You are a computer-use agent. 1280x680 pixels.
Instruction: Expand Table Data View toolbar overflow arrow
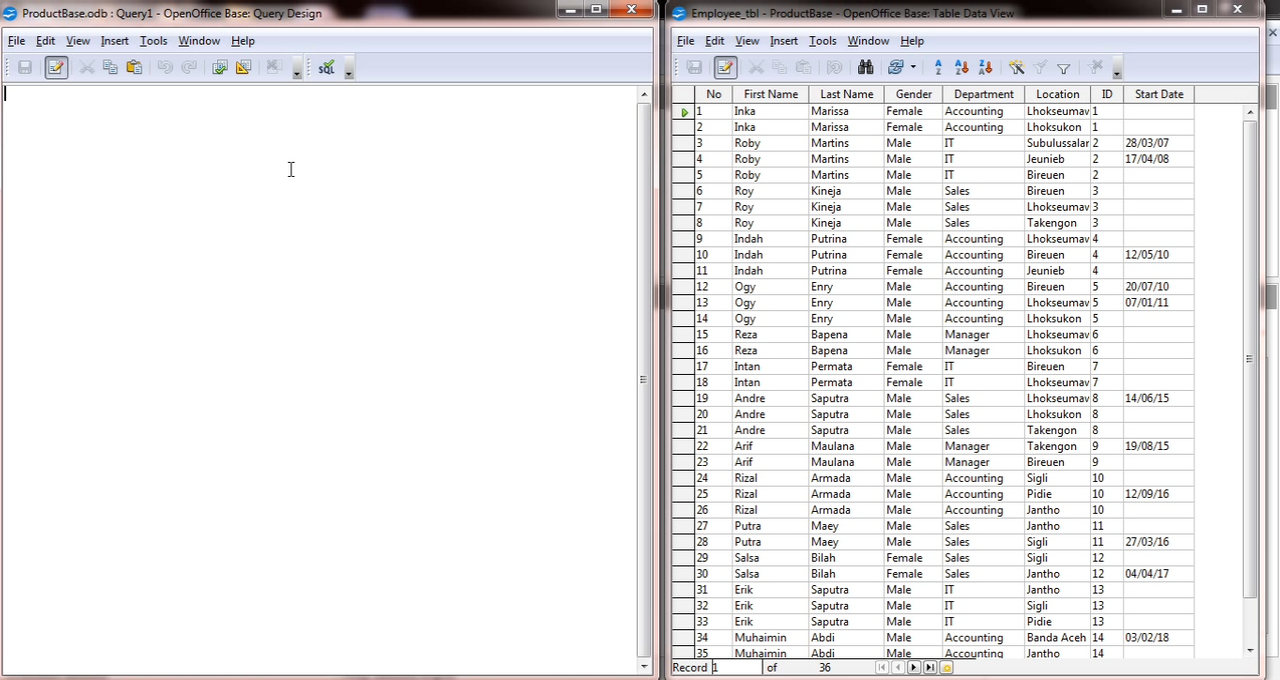(x=1117, y=71)
